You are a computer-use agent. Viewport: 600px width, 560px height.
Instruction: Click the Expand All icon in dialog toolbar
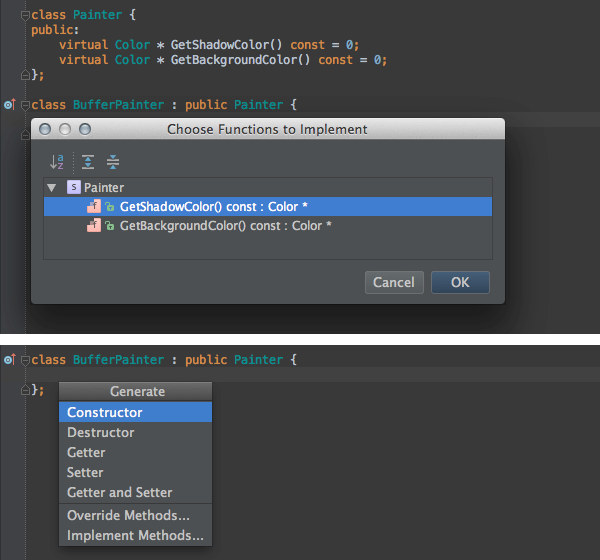88,162
